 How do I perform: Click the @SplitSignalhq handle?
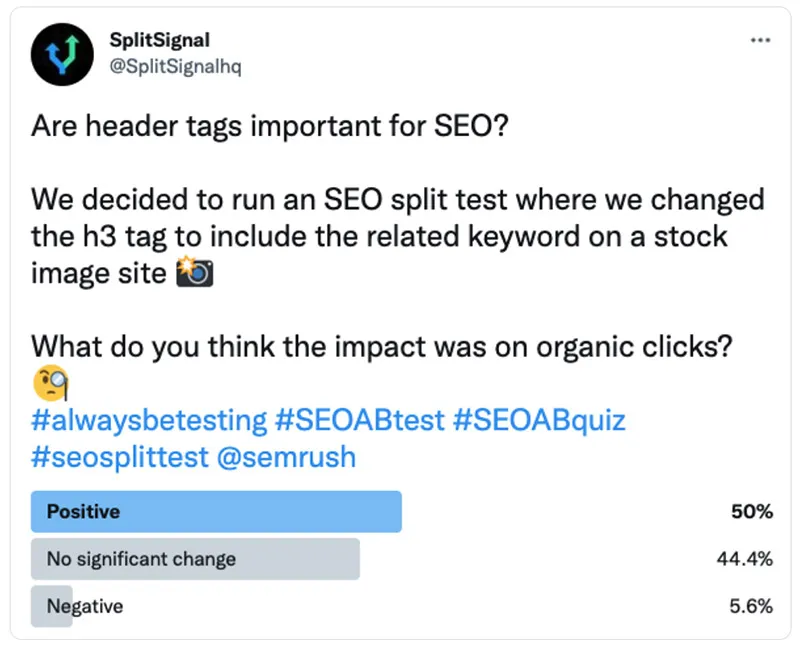pyautogui.click(x=176, y=65)
